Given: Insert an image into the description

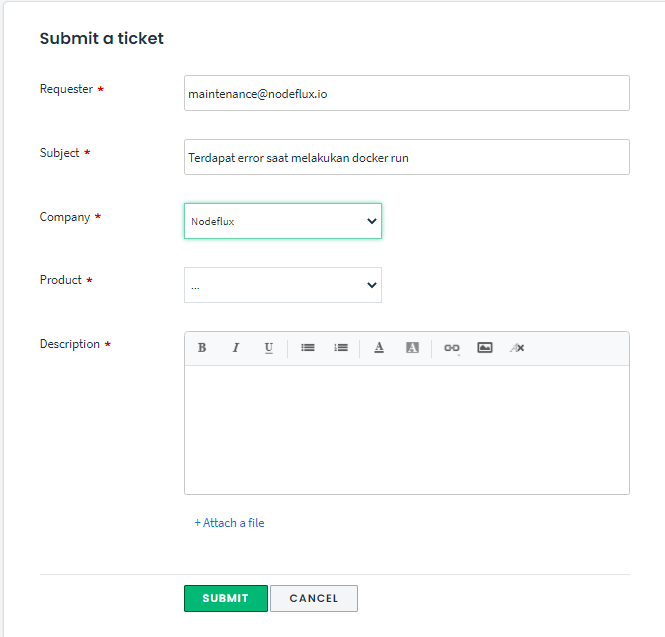Looking at the screenshot, I should point(485,348).
